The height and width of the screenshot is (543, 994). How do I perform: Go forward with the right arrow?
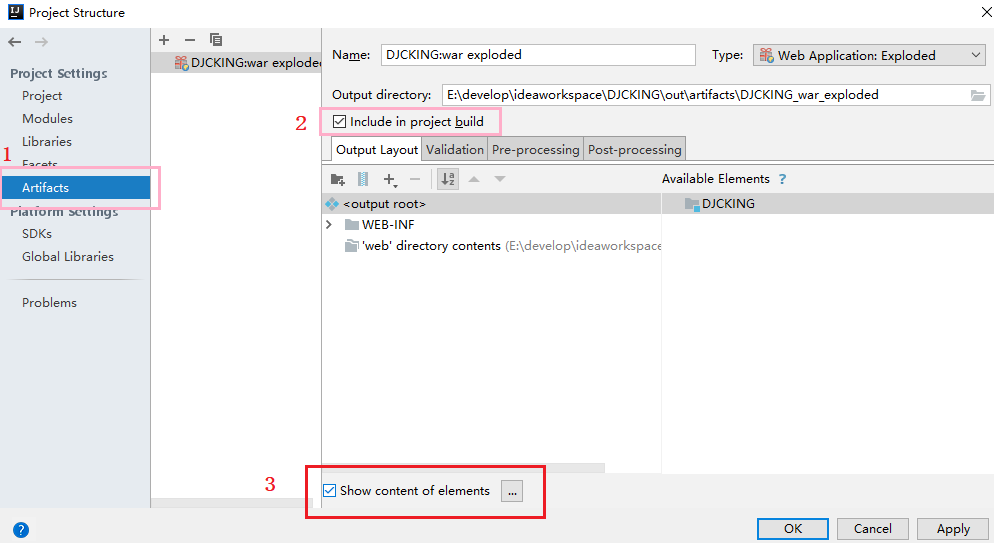click(x=41, y=42)
